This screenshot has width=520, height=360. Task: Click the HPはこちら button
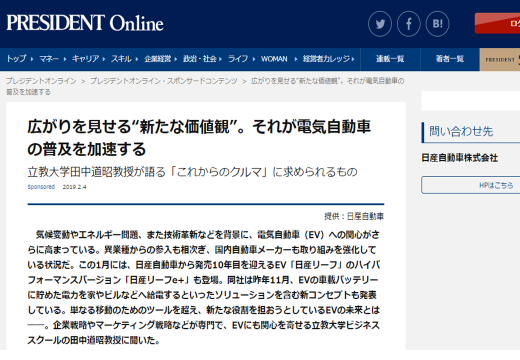pyautogui.click(x=471, y=185)
